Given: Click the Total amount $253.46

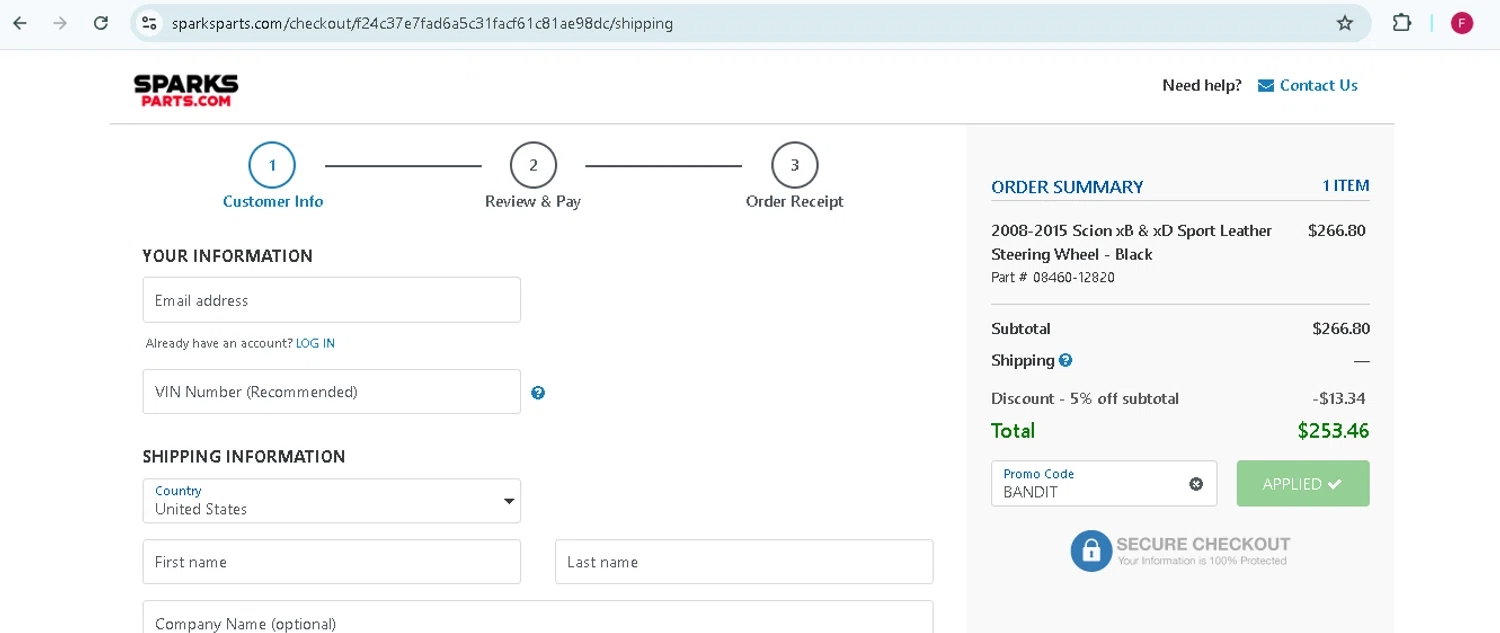Looking at the screenshot, I should 1333,431.
